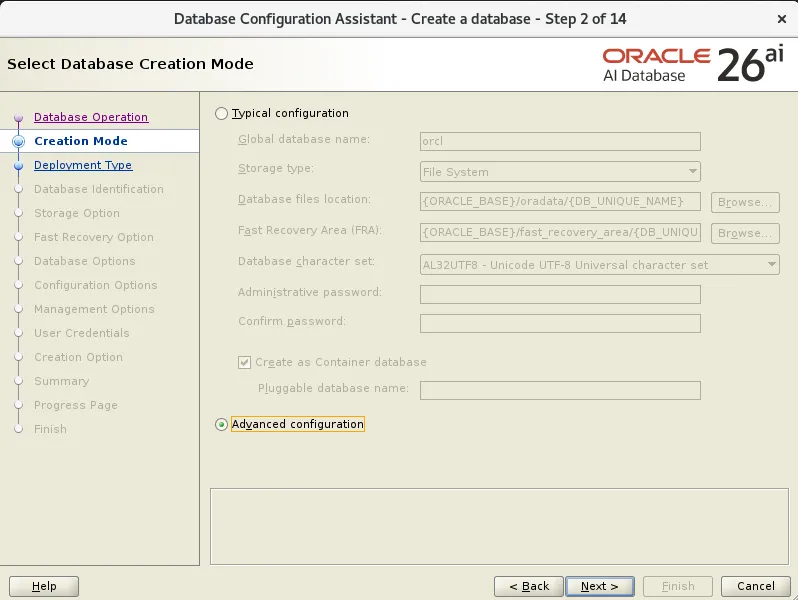Click the Database Operation step bullet icon
The width and height of the screenshot is (798, 600).
click(x=19, y=118)
